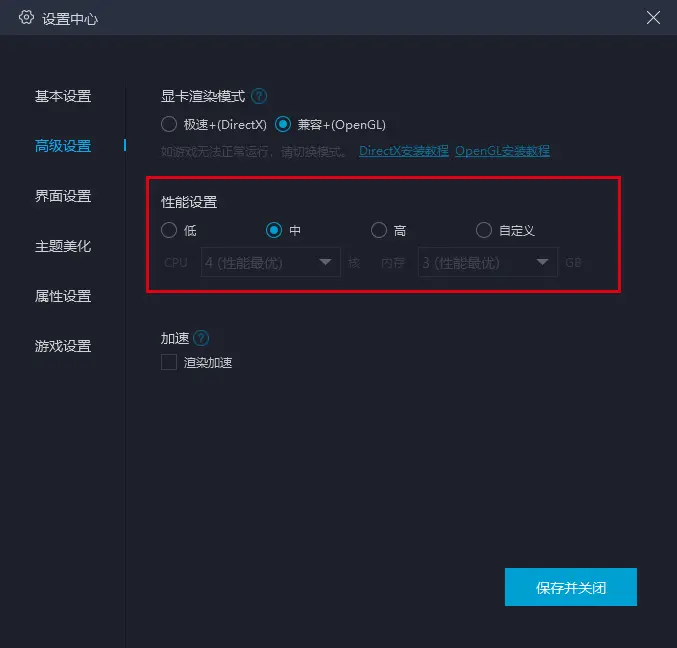Open DirectX安装教程 link
The image size is (677, 648).
pos(404,151)
